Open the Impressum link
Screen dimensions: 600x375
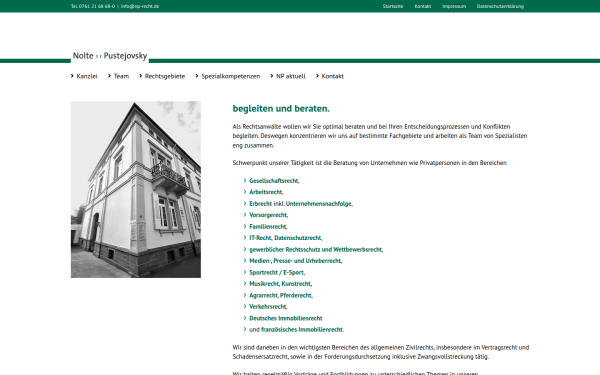454,6
